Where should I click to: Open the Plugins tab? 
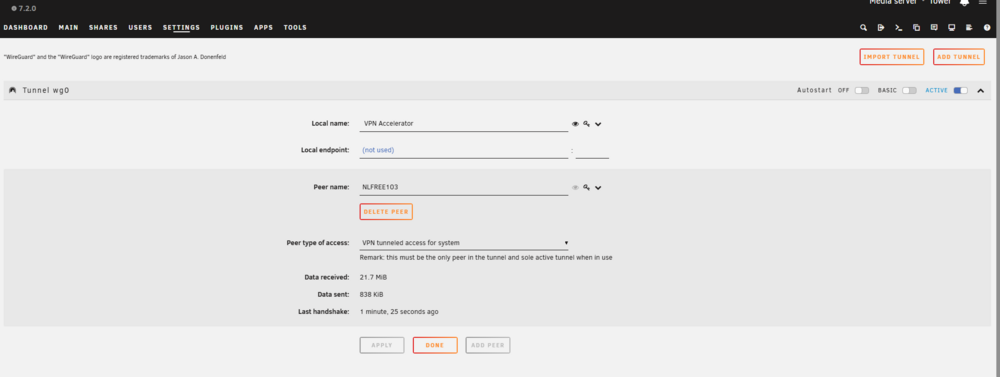227,27
